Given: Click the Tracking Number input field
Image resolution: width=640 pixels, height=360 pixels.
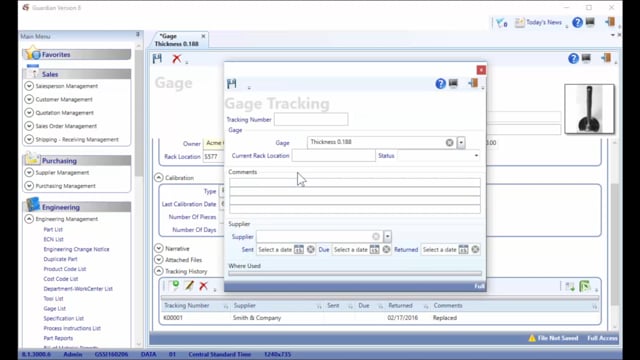Looking at the screenshot, I should pos(311,120).
